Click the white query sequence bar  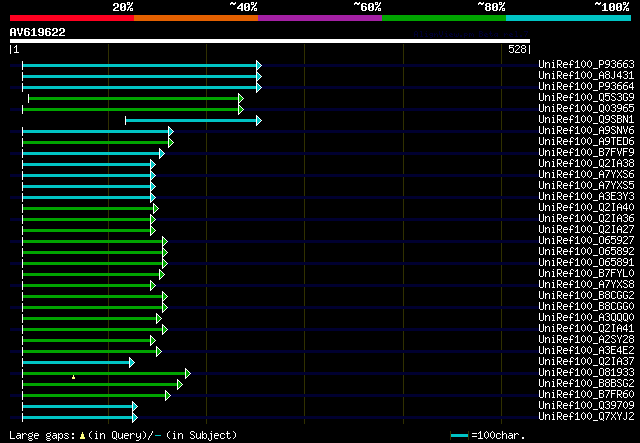pyautogui.click(x=270, y=41)
